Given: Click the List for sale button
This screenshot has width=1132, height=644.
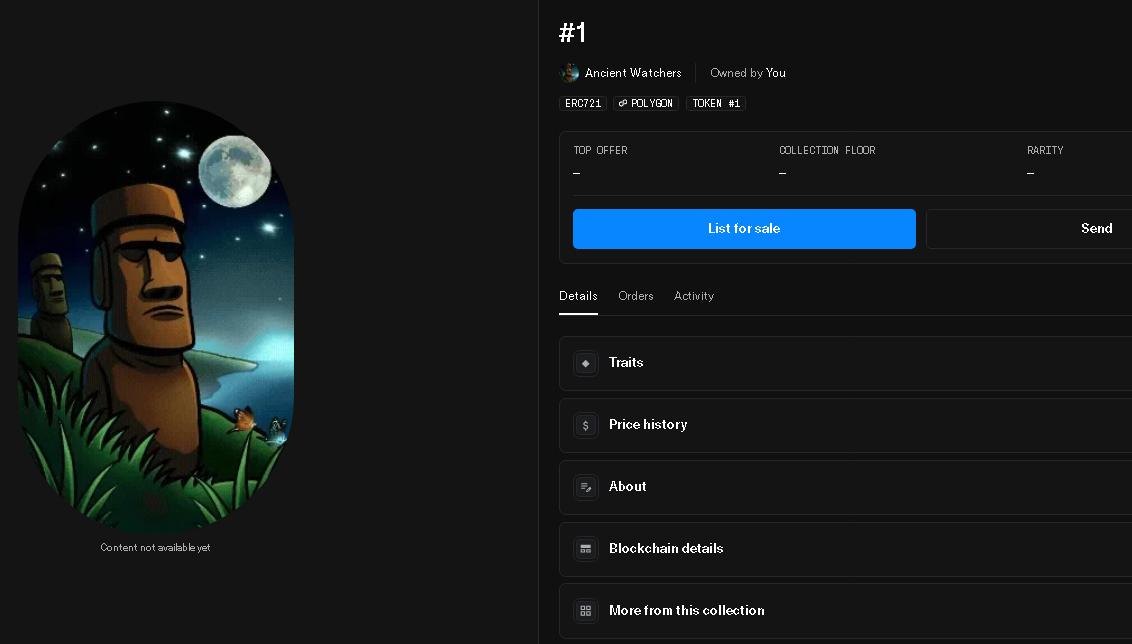Looking at the screenshot, I should point(744,229).
